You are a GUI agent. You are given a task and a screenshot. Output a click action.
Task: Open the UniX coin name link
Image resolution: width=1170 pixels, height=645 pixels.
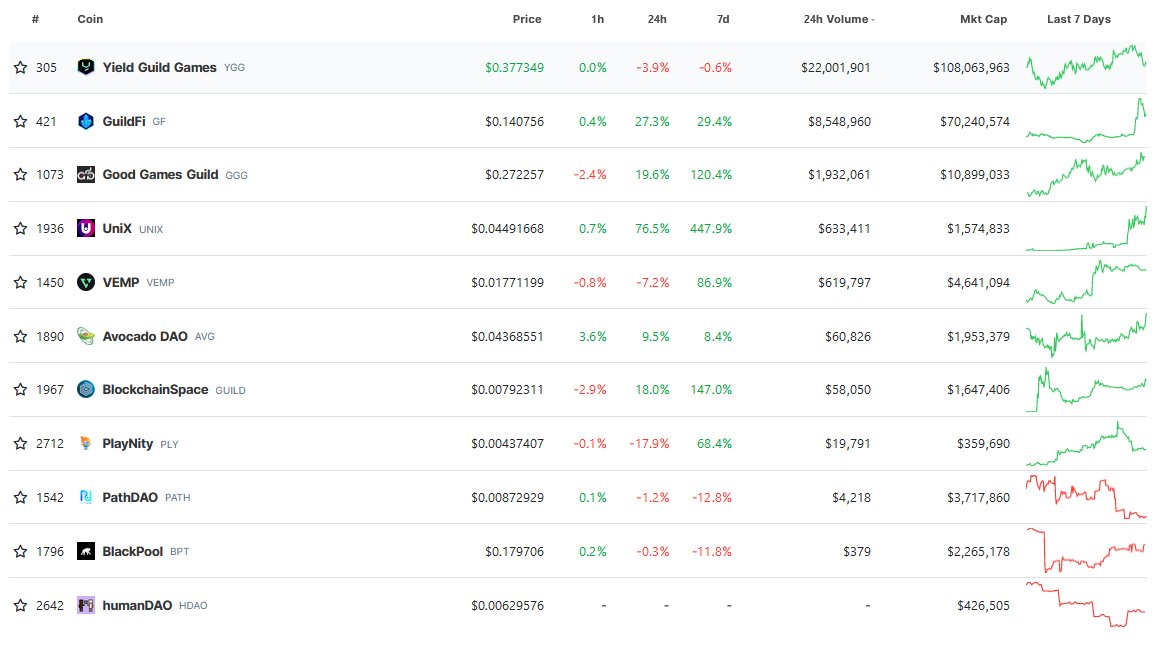tap(117, 228)
